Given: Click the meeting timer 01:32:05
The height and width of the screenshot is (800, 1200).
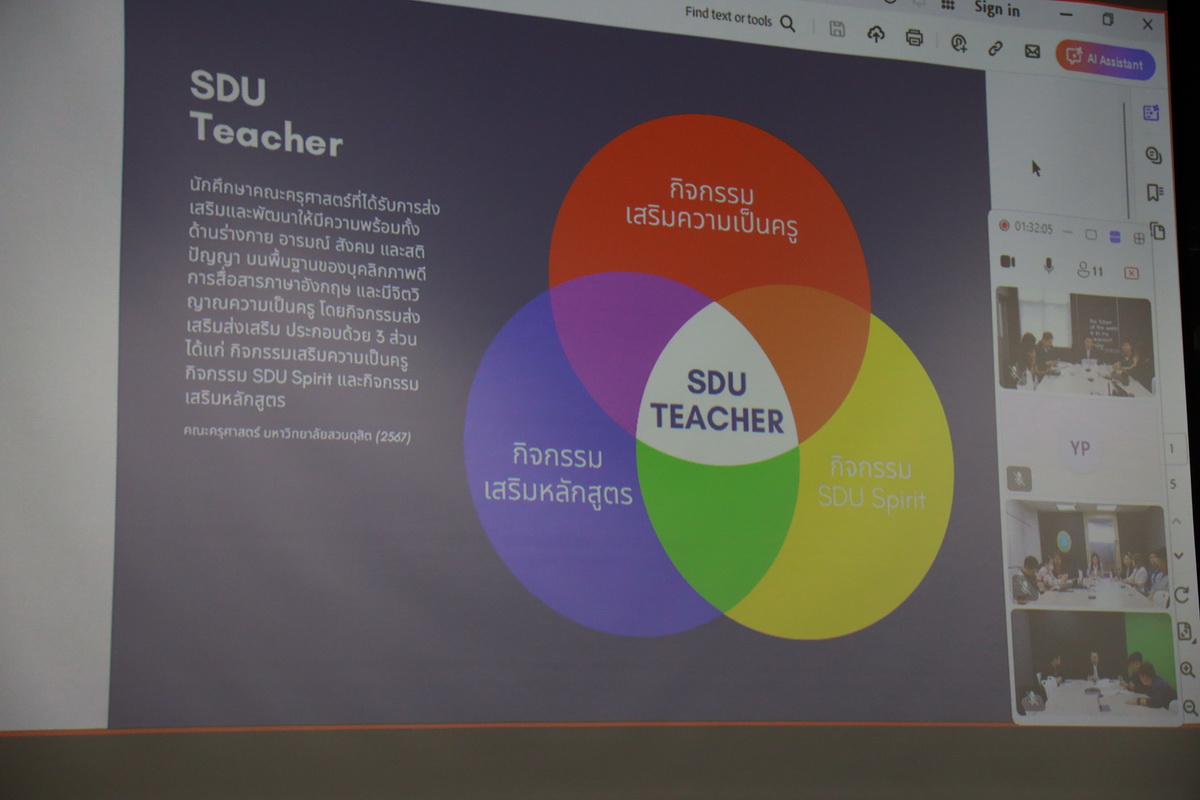Looking at the screenshot, I should tap(1033, 229).
